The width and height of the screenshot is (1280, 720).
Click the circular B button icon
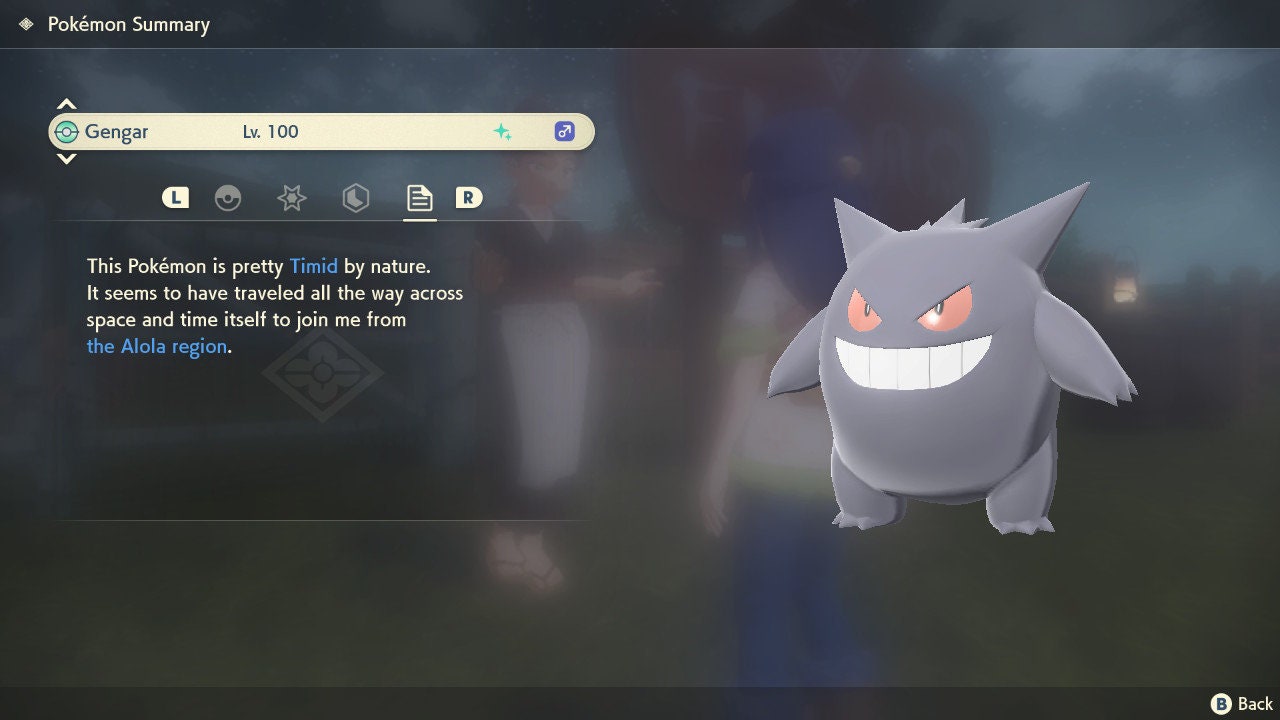coord(1221,704)
